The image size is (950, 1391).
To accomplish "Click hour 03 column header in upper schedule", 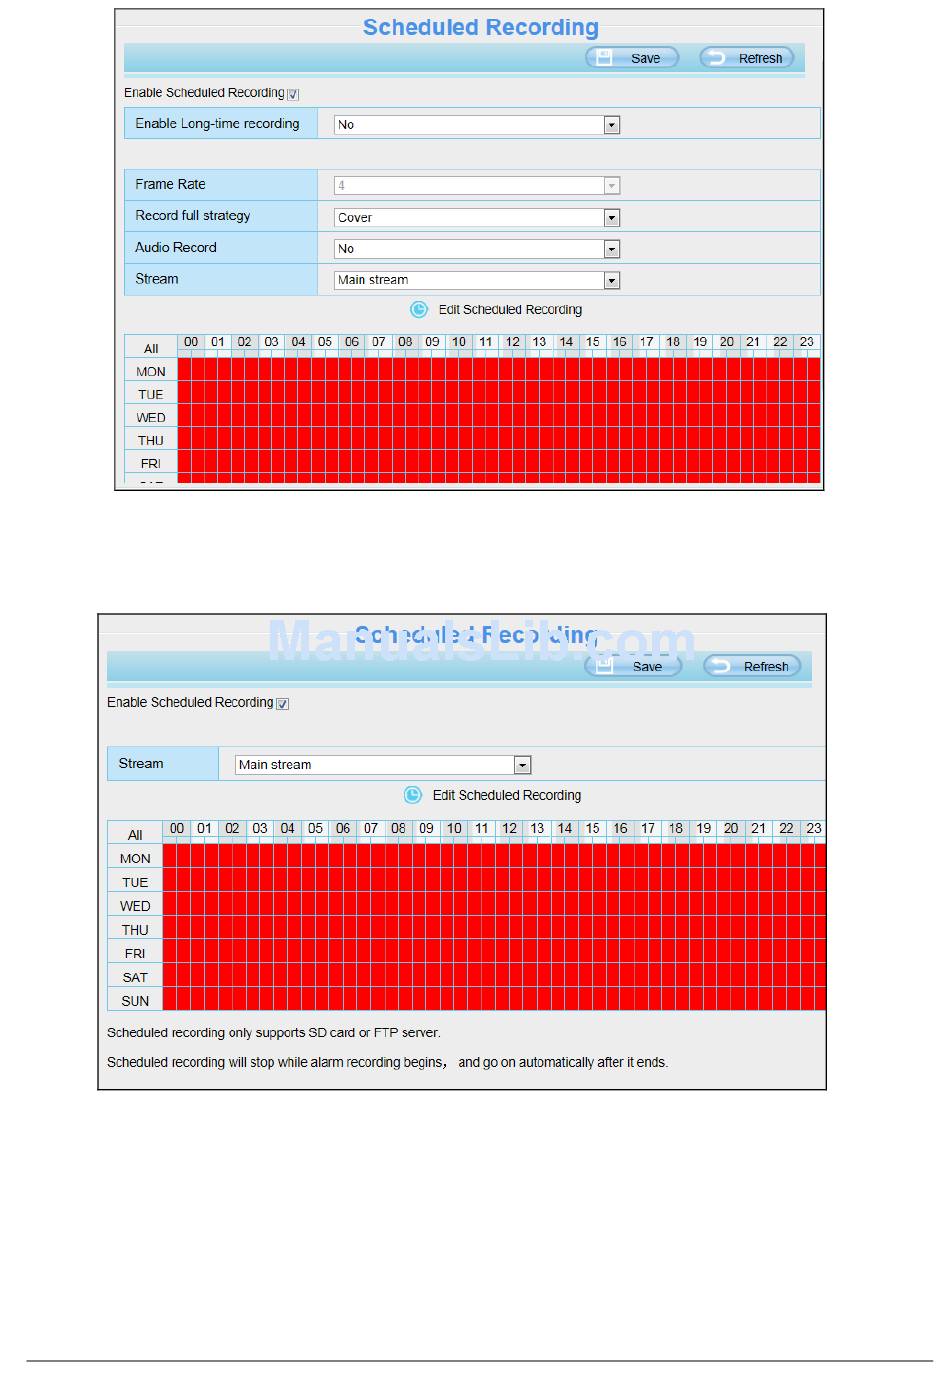I will [271, 342].
